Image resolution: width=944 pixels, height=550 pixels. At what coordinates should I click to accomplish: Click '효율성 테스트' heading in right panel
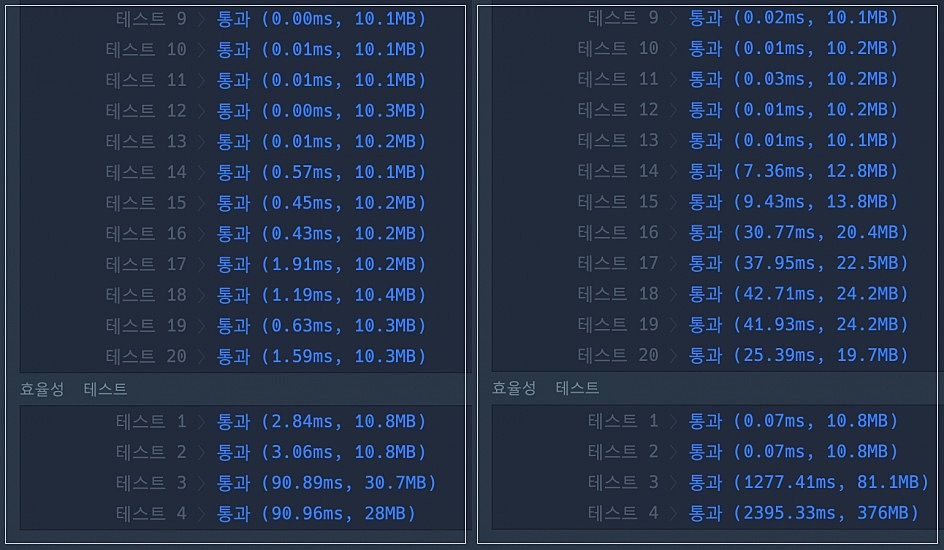pos(545,388)
